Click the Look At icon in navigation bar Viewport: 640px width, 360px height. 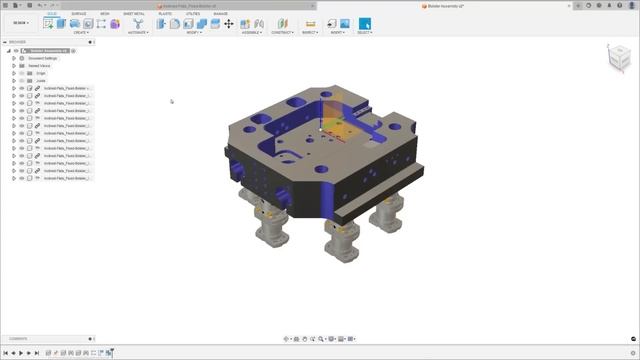[x=297, y=339]
